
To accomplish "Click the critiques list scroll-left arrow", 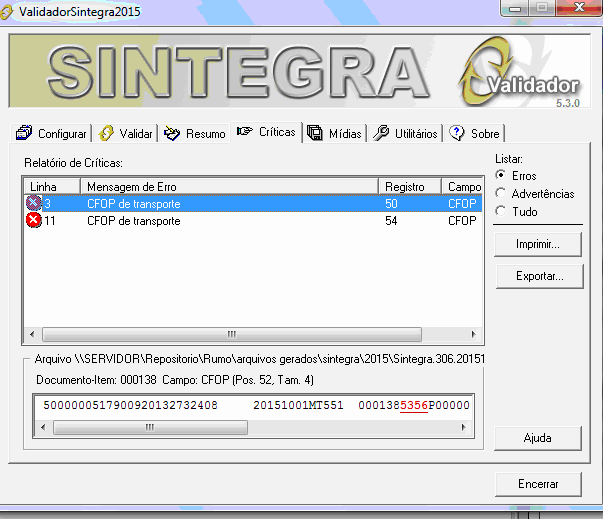I will click(x=32, y=334).
